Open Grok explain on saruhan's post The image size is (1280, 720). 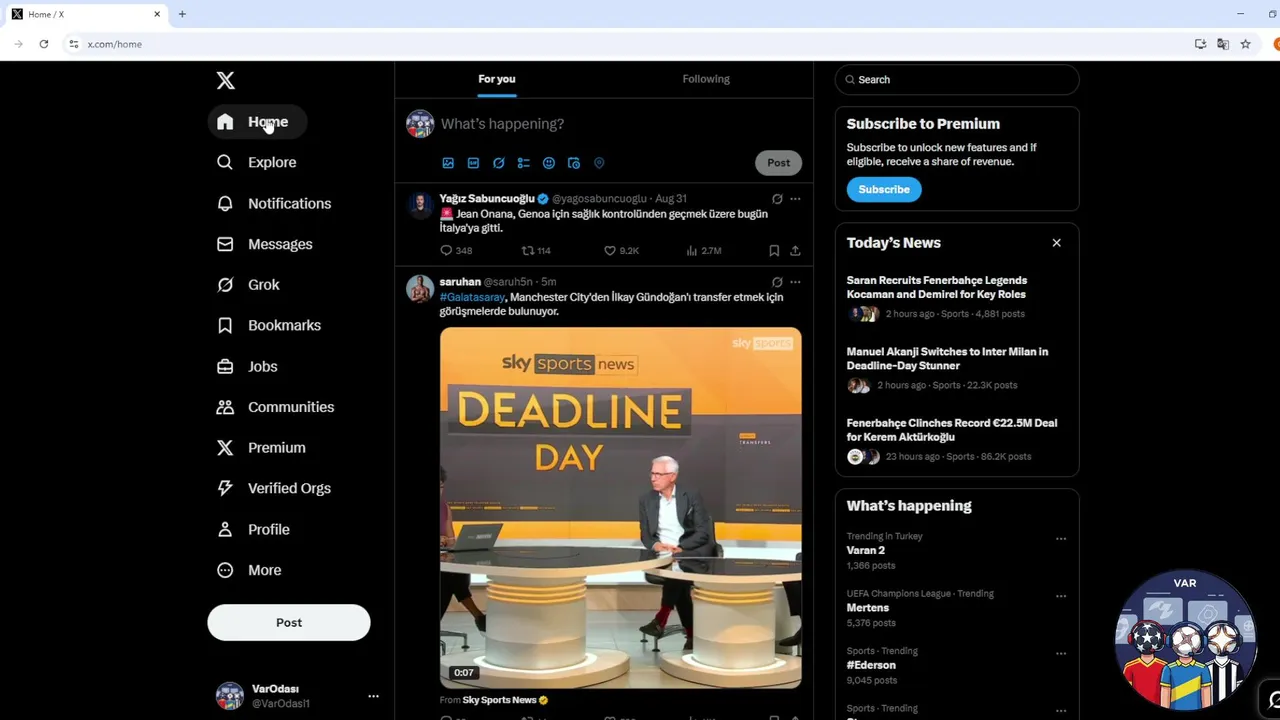[x=777, y=282]
